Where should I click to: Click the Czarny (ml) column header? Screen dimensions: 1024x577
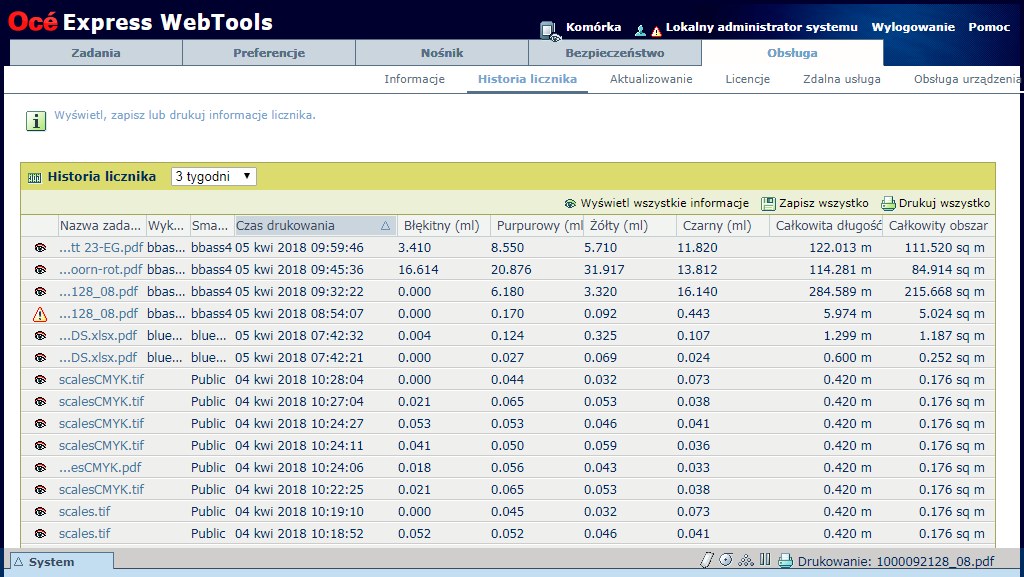click(x=723, y=226)
